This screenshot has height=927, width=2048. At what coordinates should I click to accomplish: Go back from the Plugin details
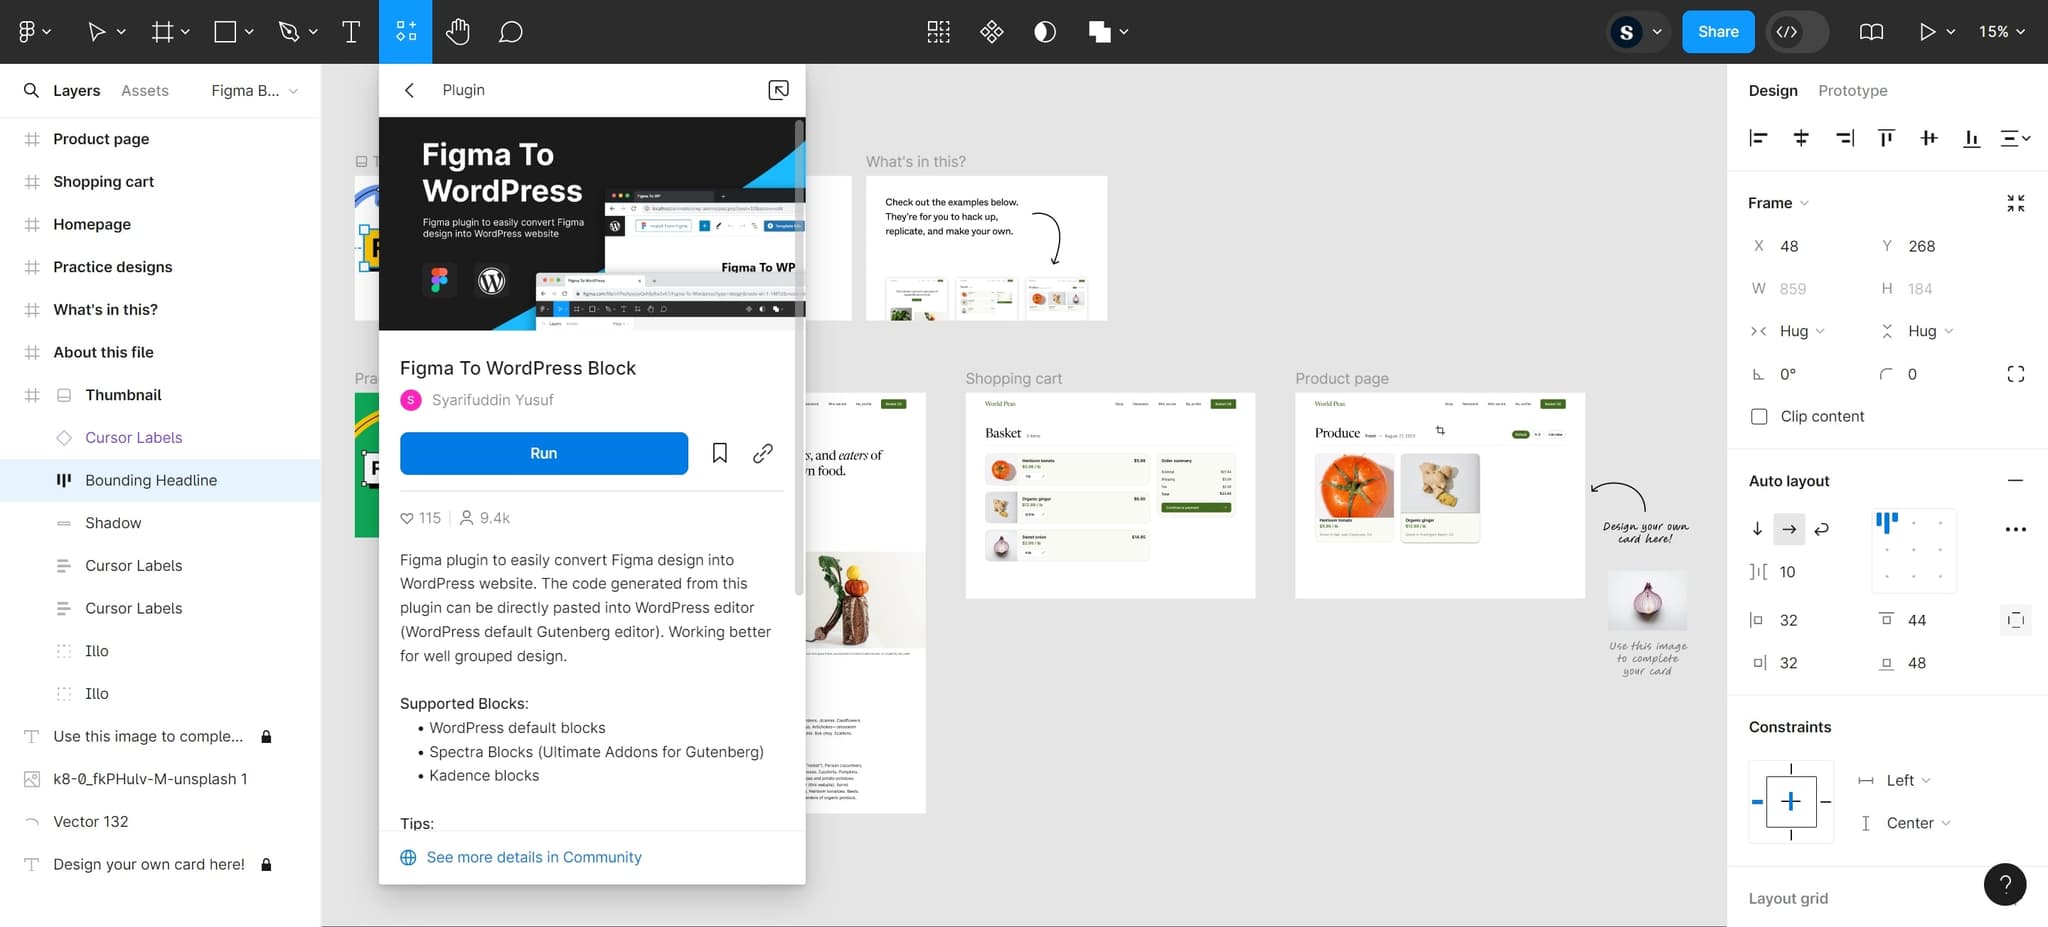[409, 90]
